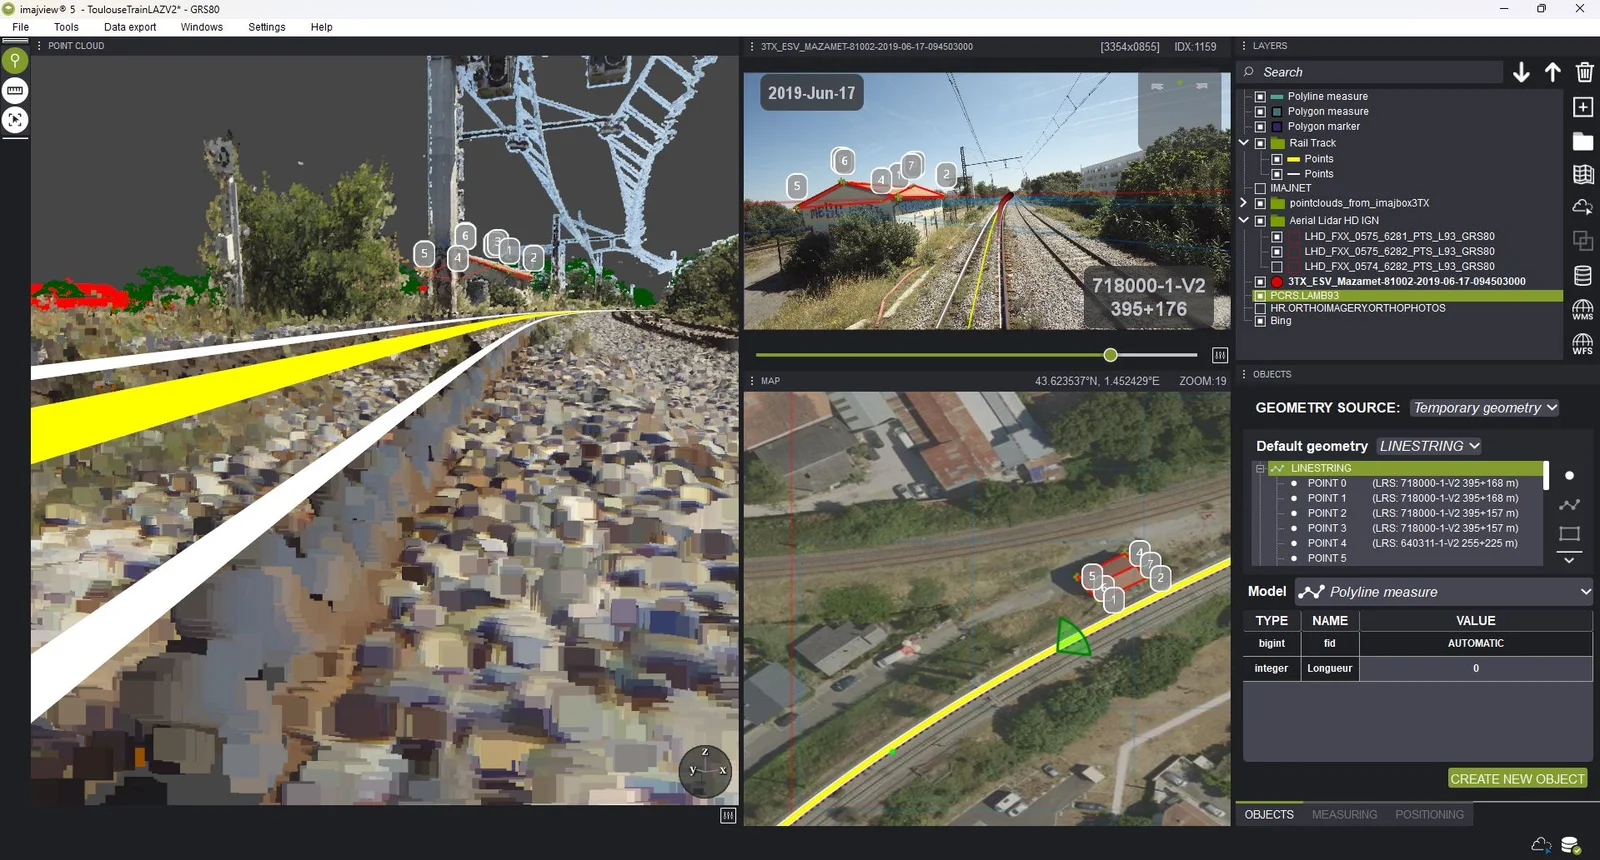Open the Tools menu
This screenshot has height=860, width=1600.
(x=66, y=27)
